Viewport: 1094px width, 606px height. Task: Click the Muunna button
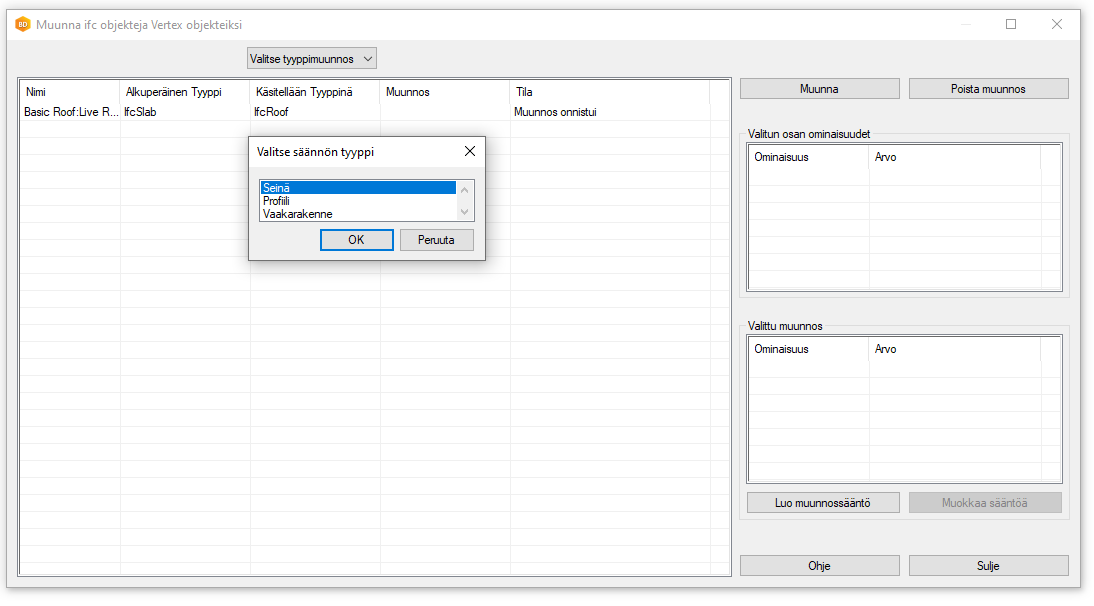819,89
